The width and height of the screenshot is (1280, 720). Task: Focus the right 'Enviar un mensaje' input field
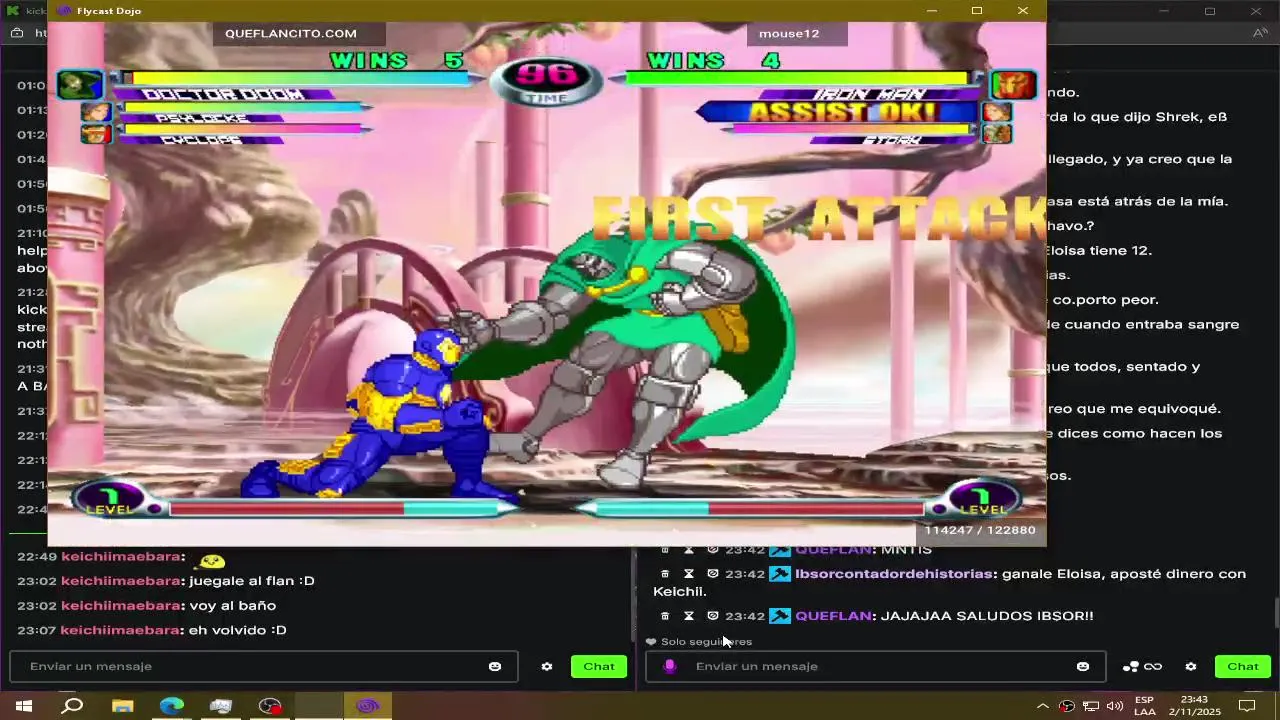[x=875, y=666]
